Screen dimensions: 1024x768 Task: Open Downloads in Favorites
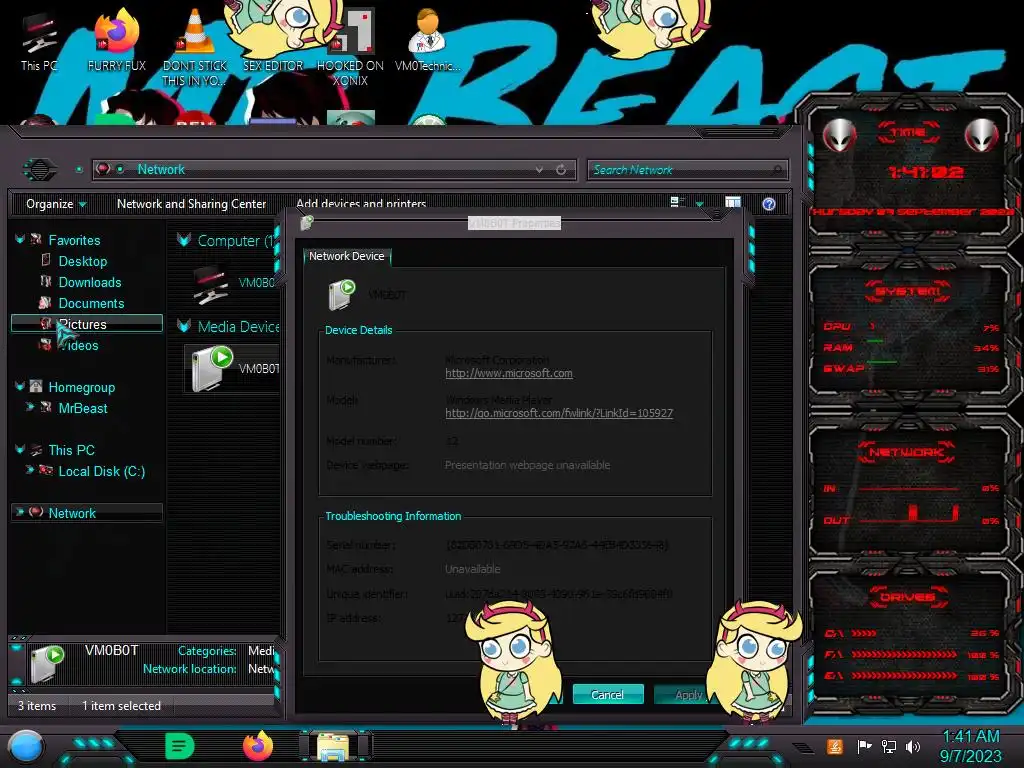pos(90,282)
